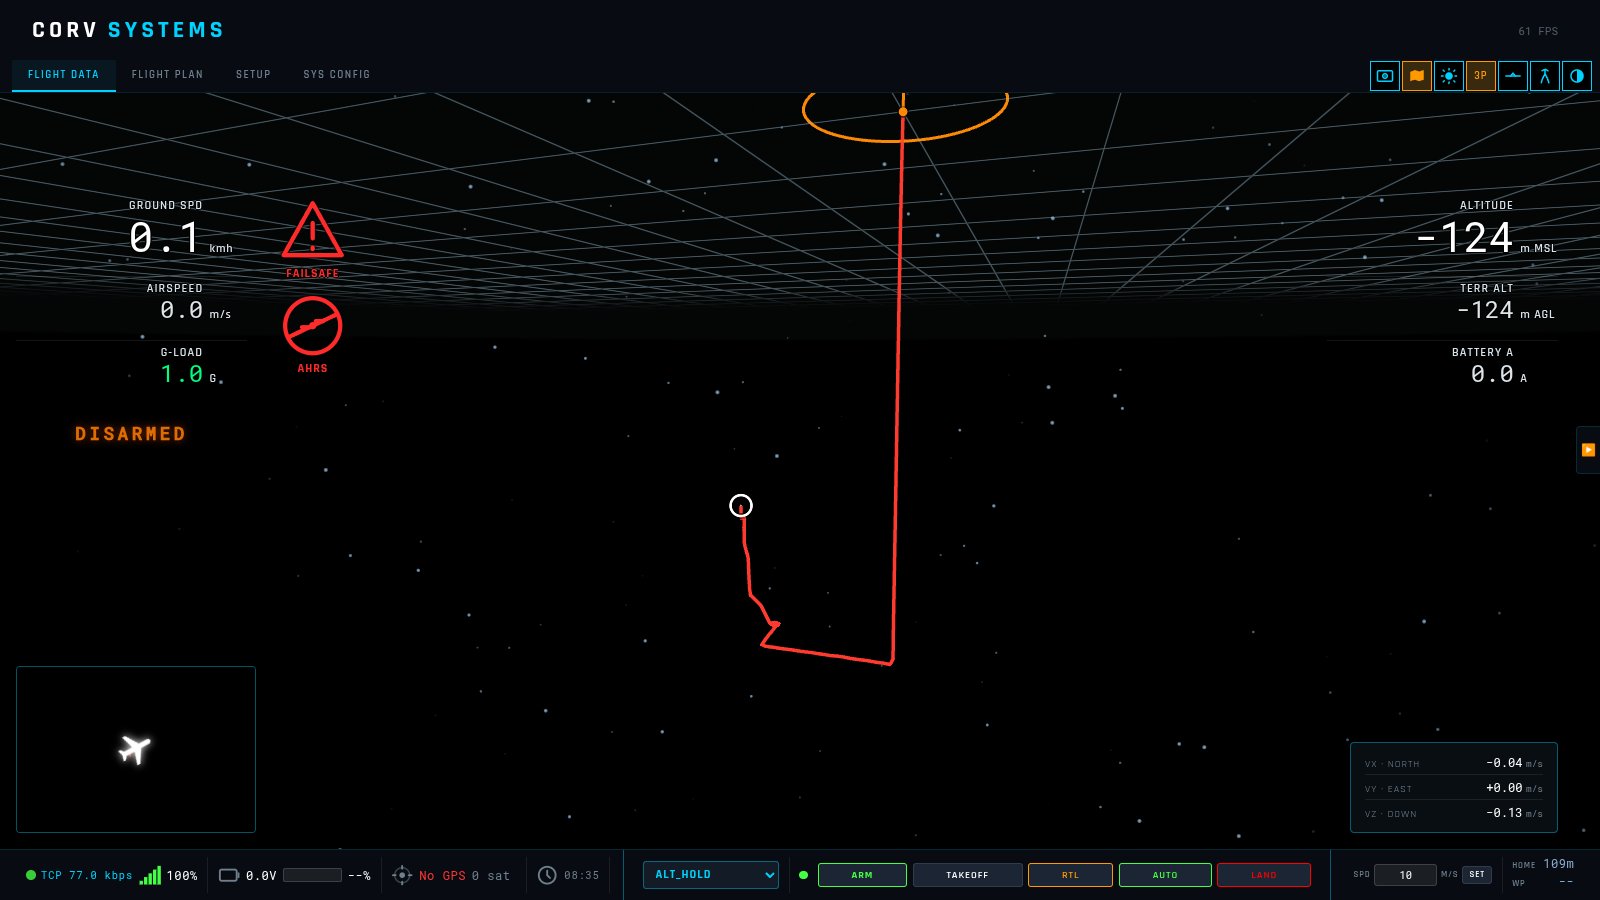The image size is (1600, 900).
Task: Click the RTL button
Action: tap(1070, 875)
